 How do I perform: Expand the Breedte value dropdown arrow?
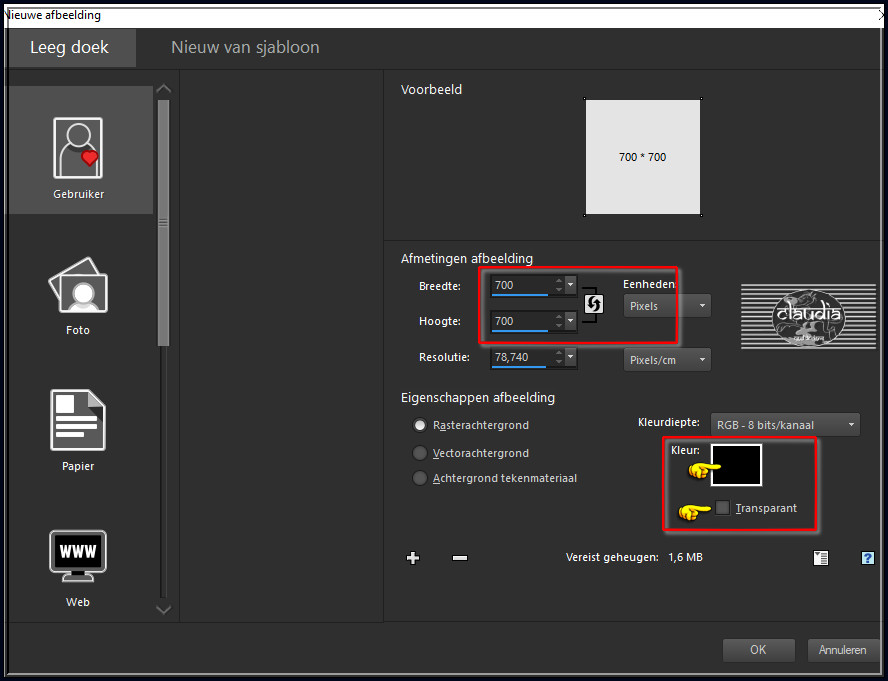(571, 285)
